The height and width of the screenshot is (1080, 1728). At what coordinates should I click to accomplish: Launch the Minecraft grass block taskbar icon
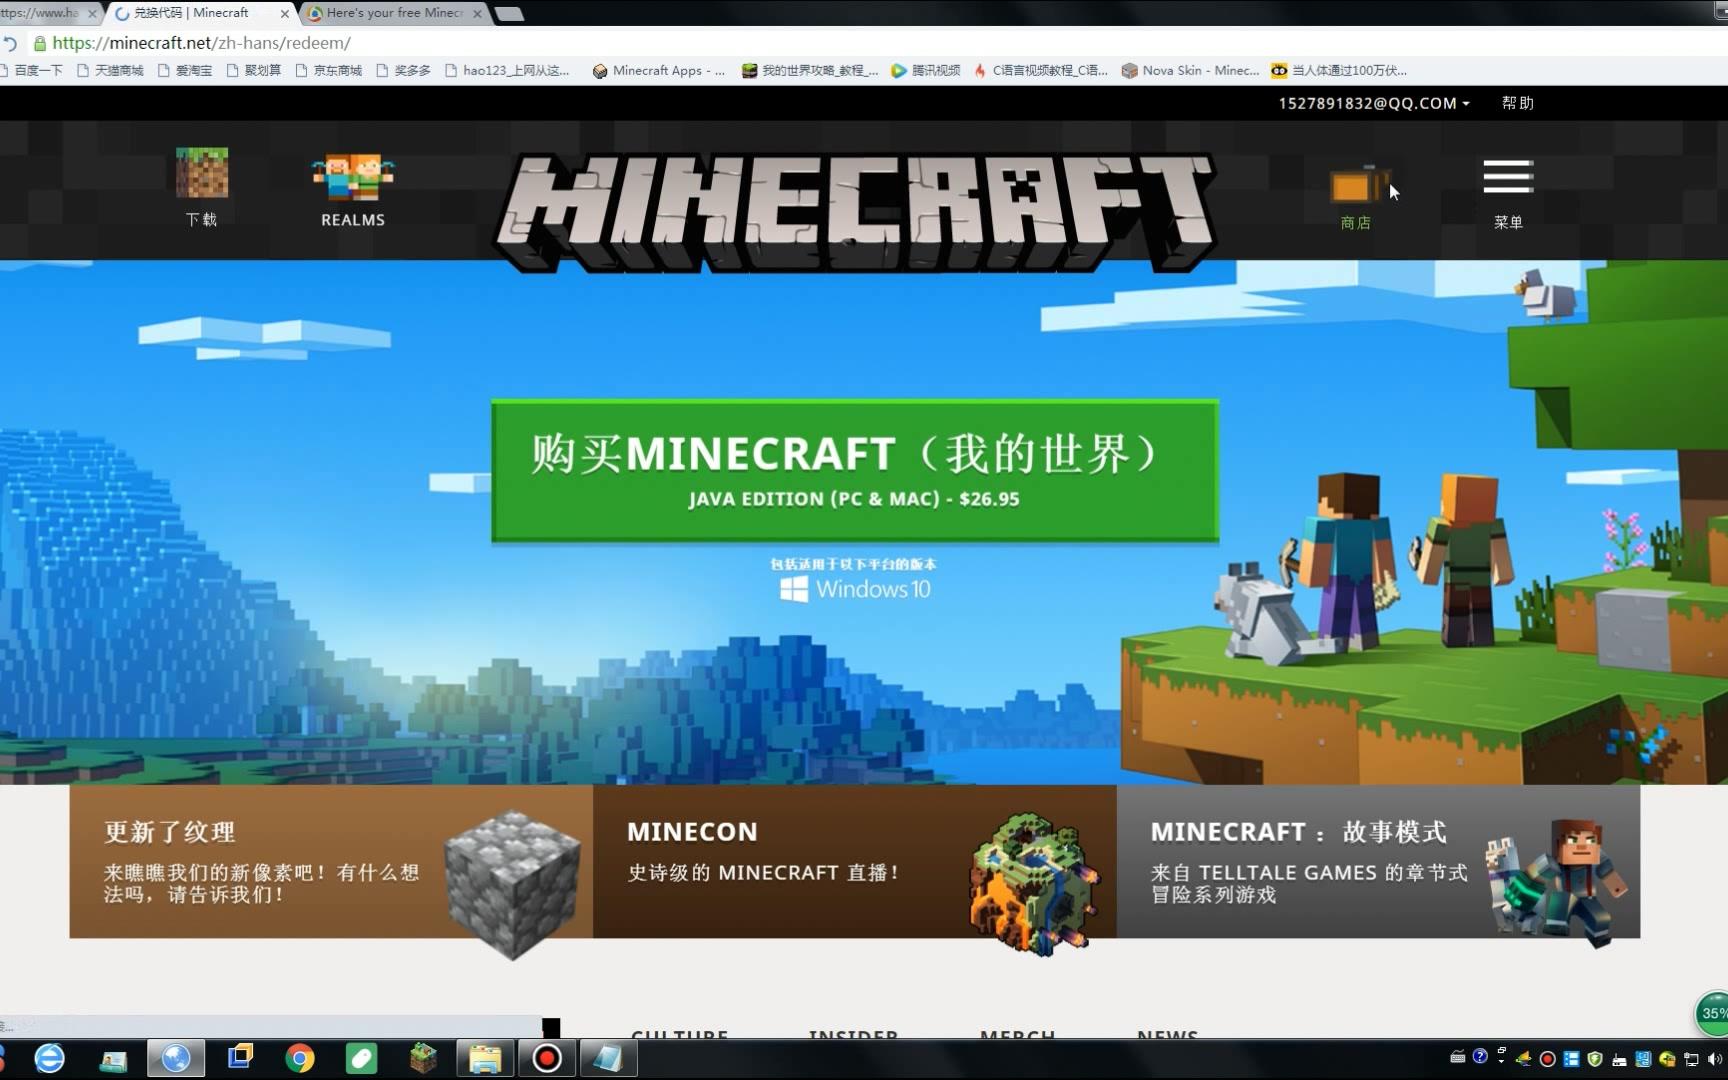pyautogui.click(x=423, y=1058)
